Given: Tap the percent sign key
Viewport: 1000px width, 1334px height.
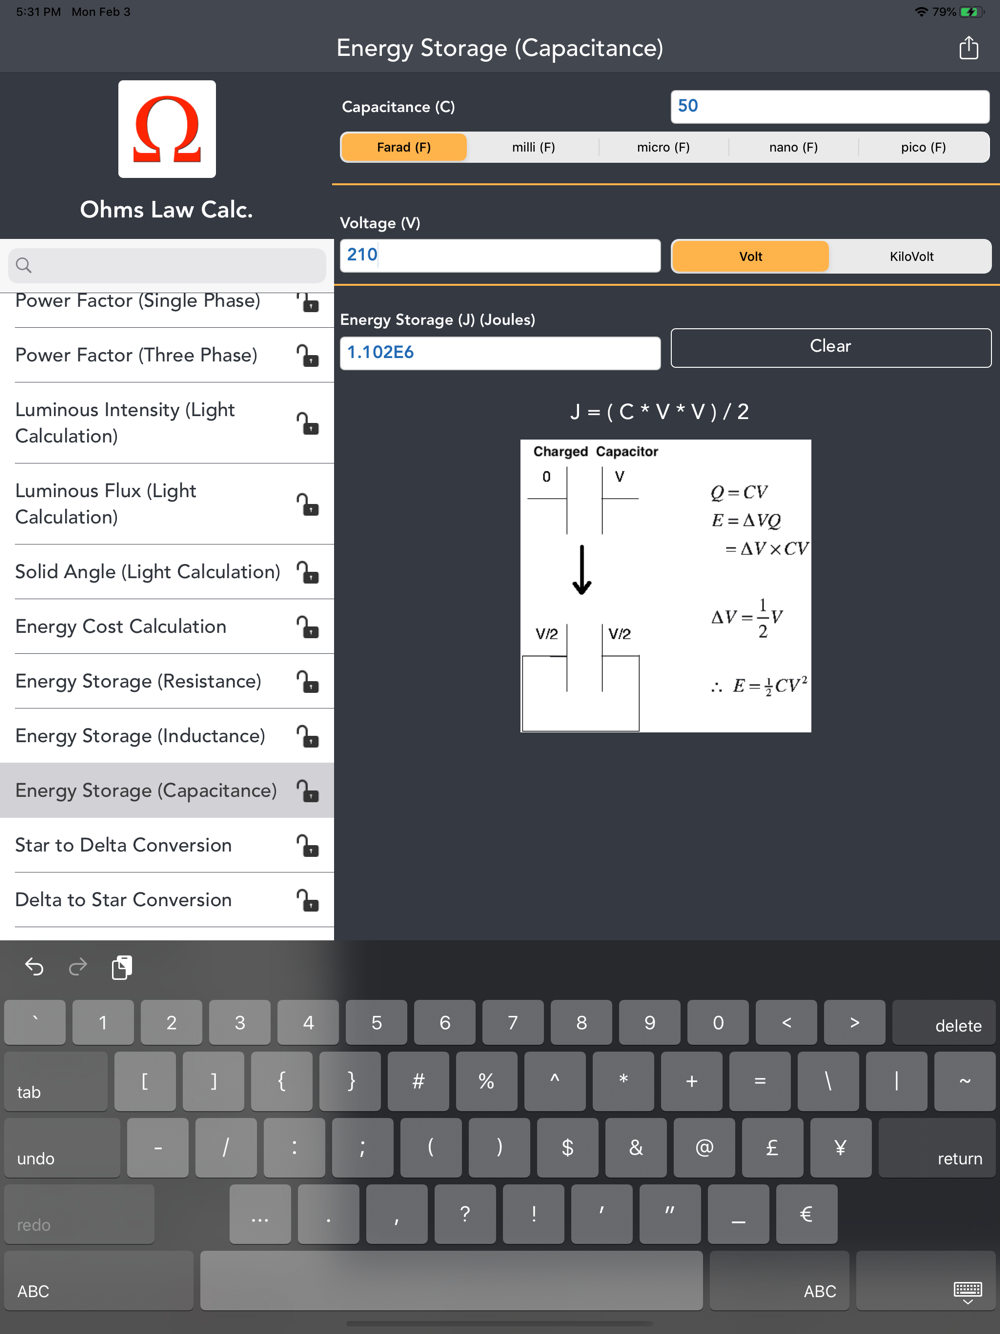Looking at the screenshot, I should click(486, 1081).
